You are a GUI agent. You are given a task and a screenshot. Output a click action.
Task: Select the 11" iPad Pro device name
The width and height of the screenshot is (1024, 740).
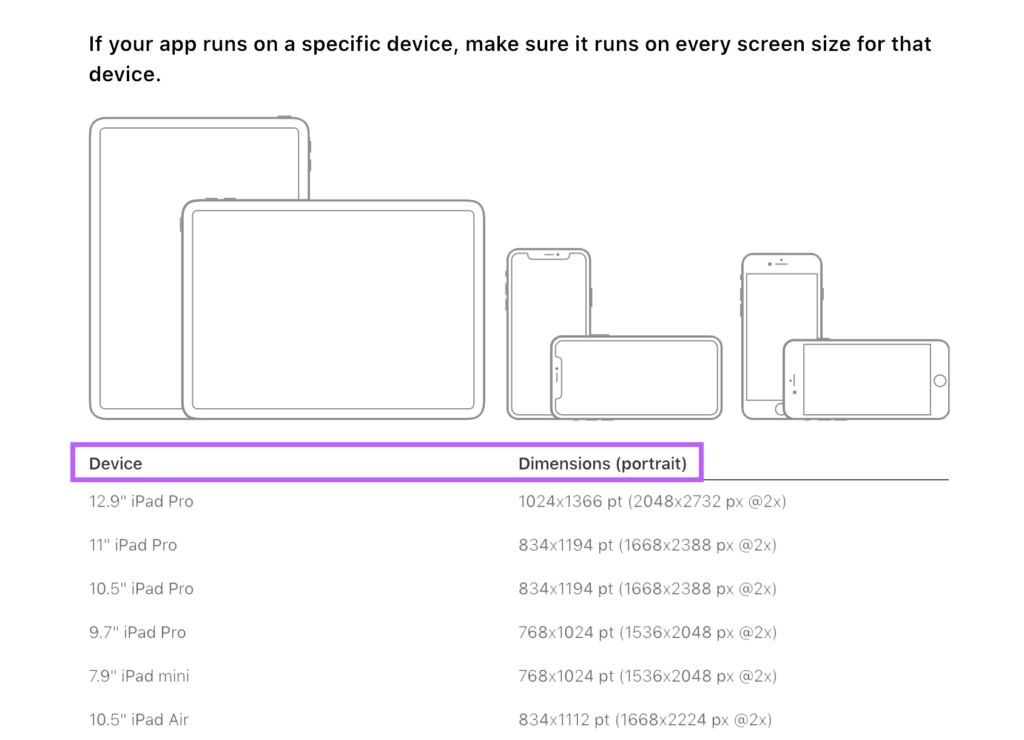(x=133, y=545)
